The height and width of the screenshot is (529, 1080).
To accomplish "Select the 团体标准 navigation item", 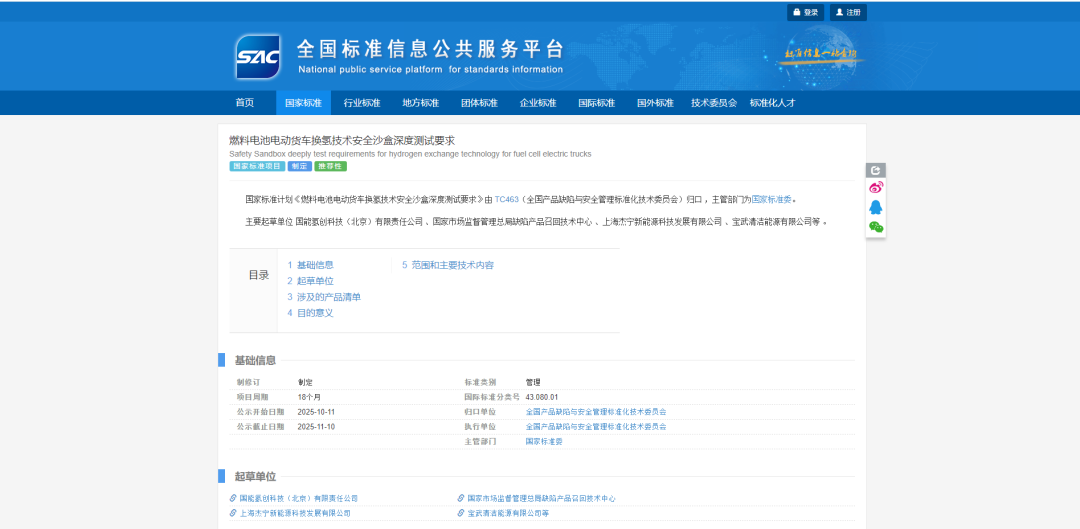I will coord(479,103).
